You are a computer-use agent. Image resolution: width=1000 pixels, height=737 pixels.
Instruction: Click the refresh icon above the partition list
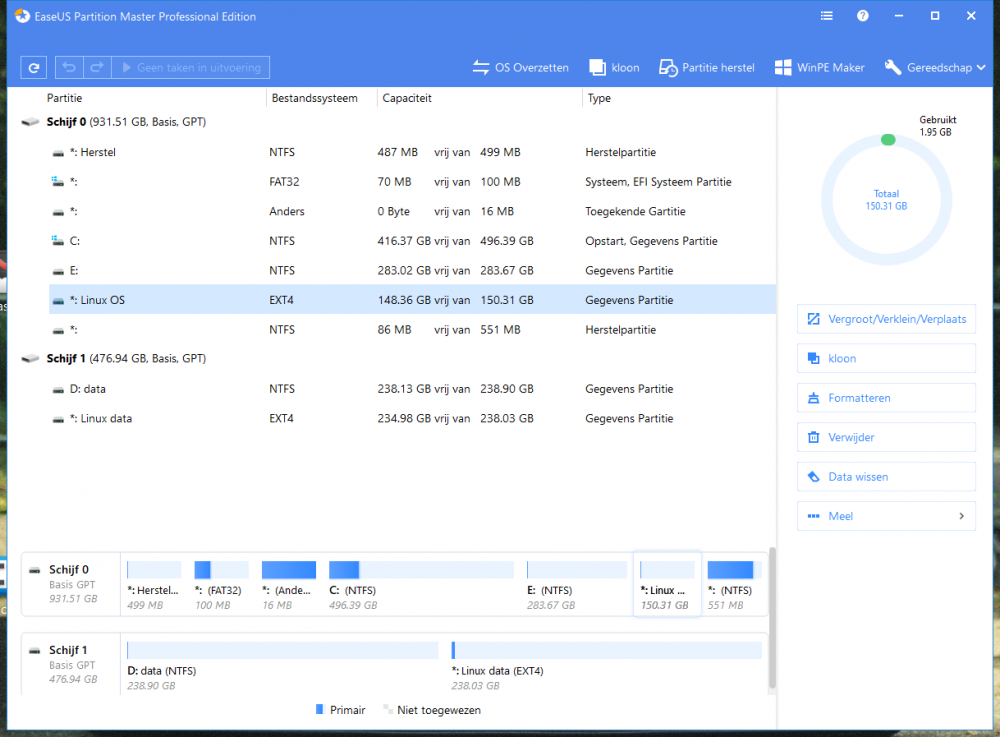click(x=33, y=67)
